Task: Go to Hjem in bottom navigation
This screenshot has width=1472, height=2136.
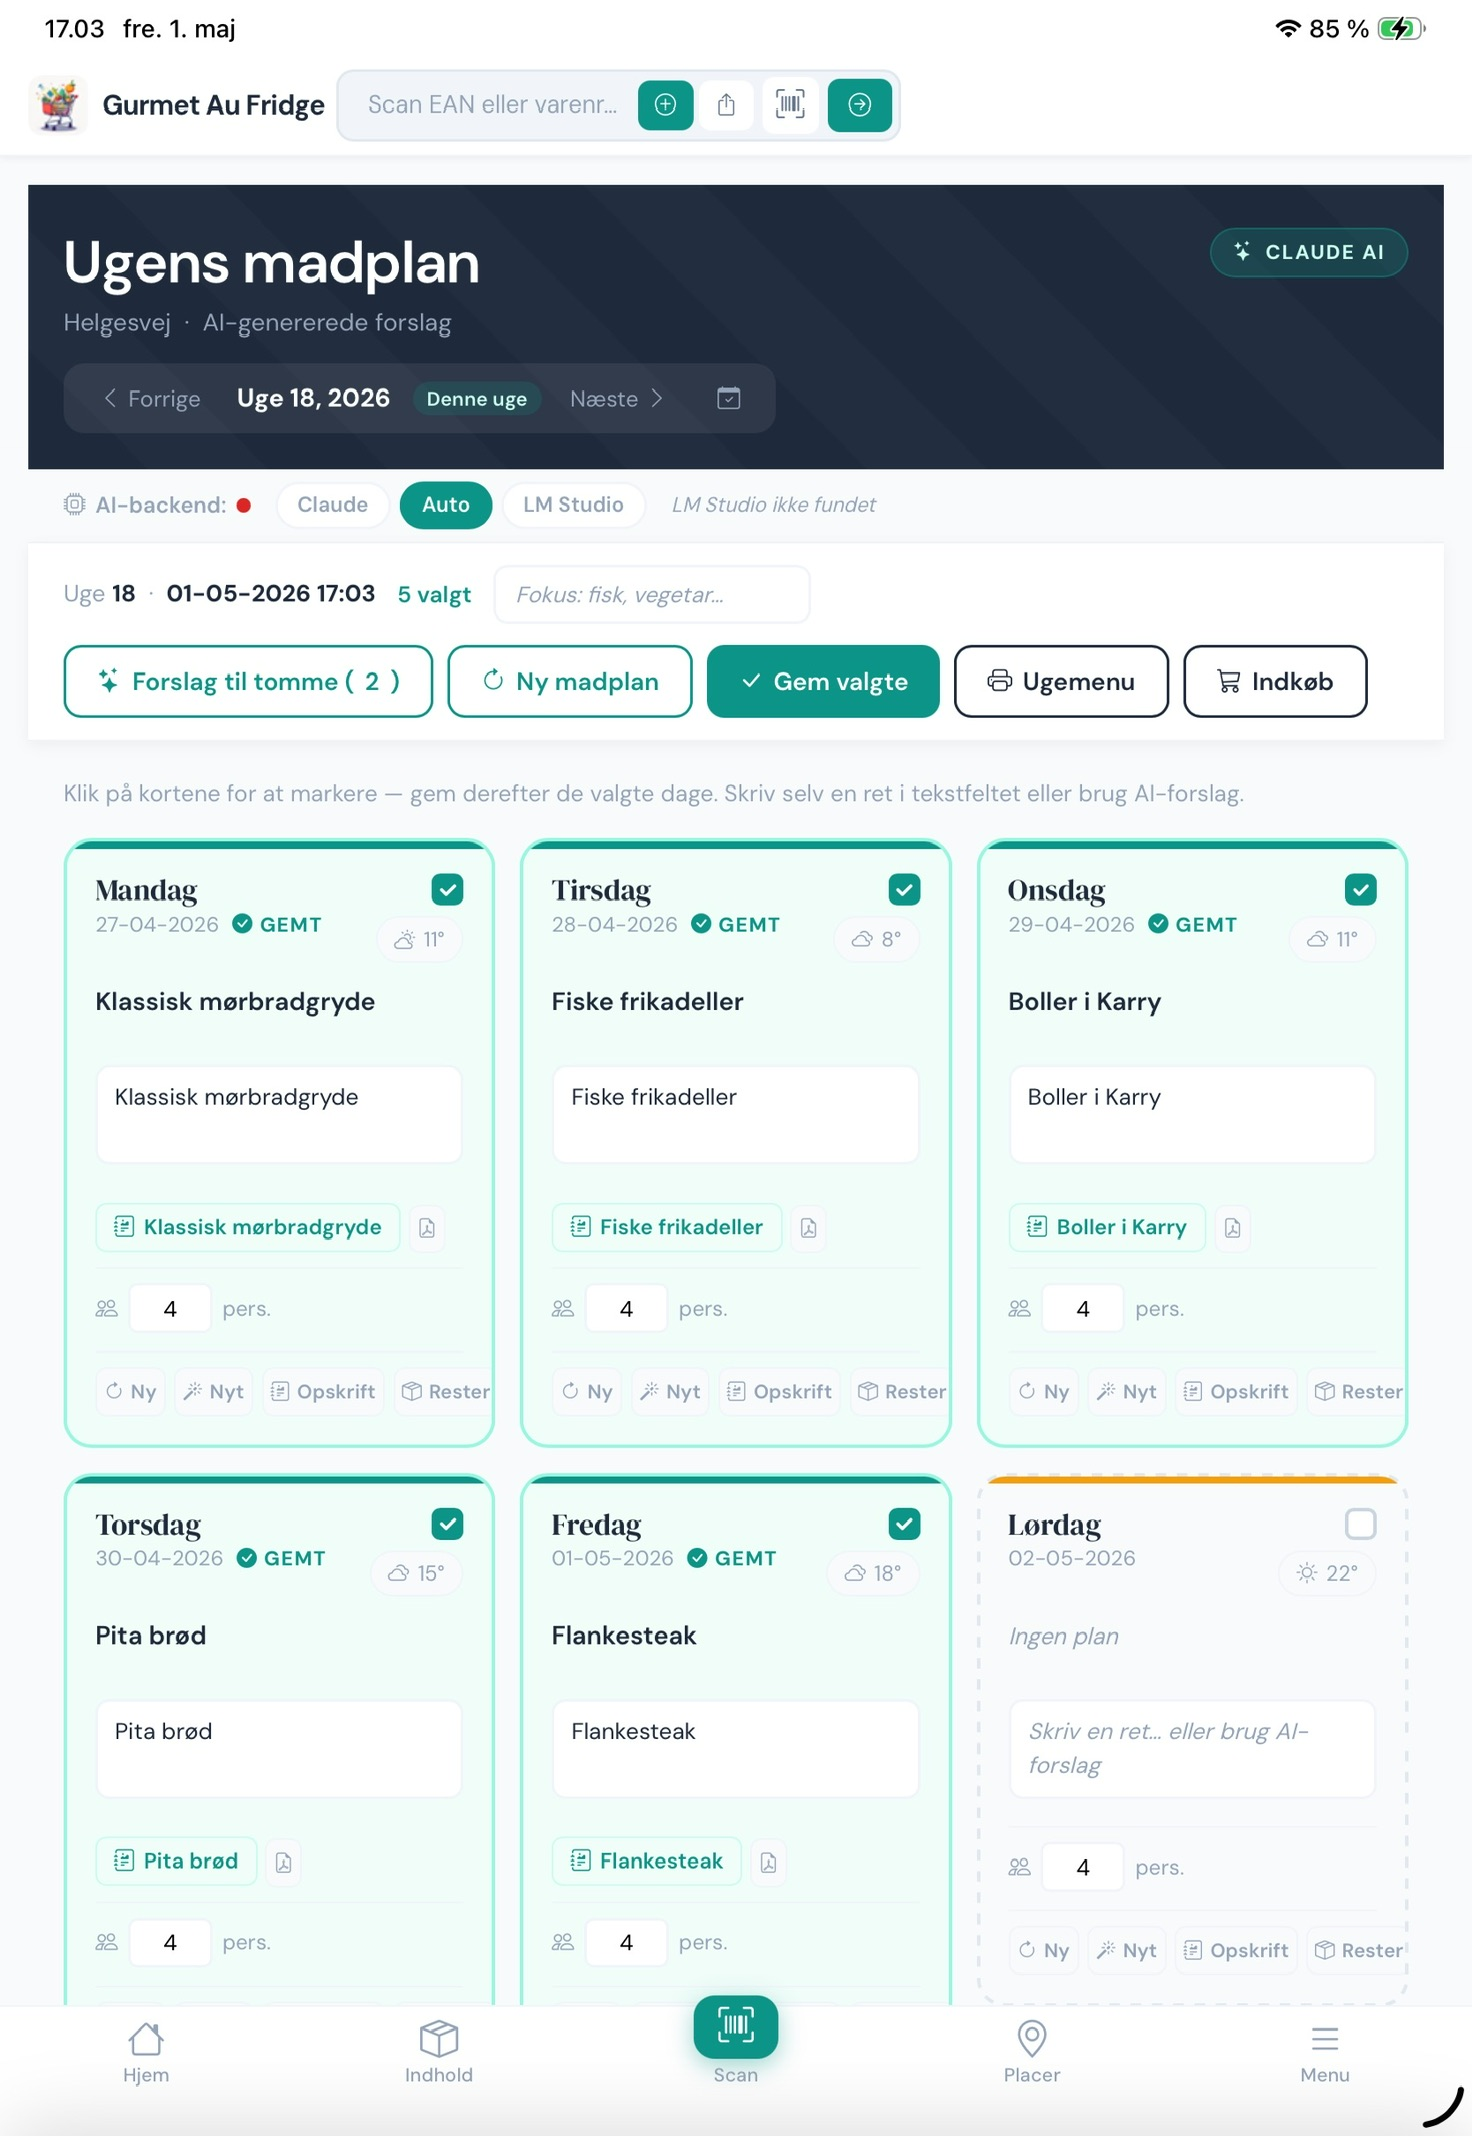Action: click(x=146, y=2052)
